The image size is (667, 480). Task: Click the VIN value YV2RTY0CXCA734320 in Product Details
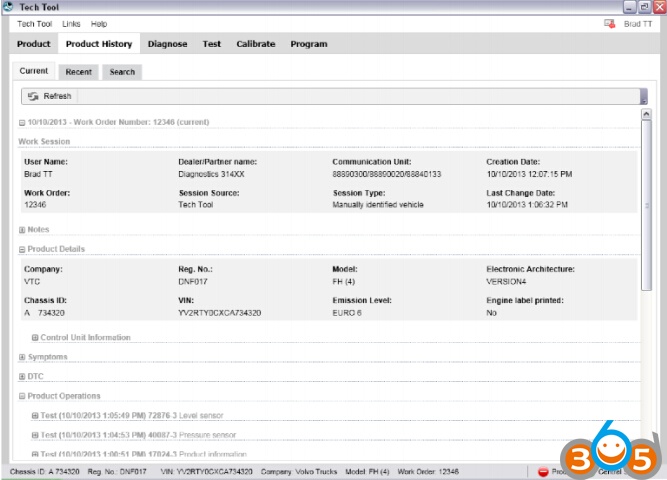tap(219, 313)
